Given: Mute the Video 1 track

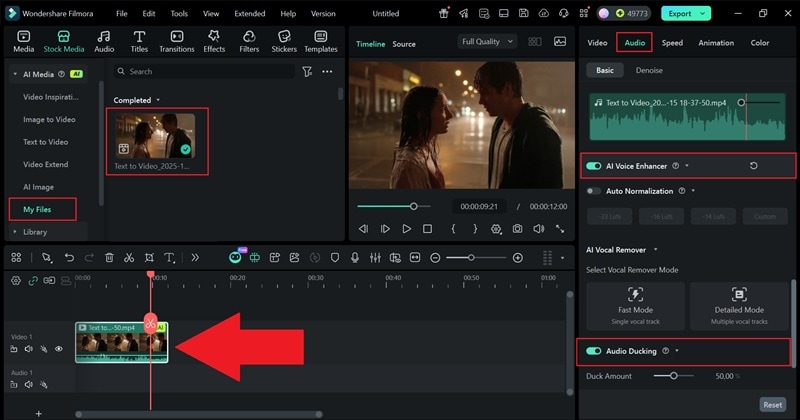Looking at the screenshot, I should pos(29,349).
